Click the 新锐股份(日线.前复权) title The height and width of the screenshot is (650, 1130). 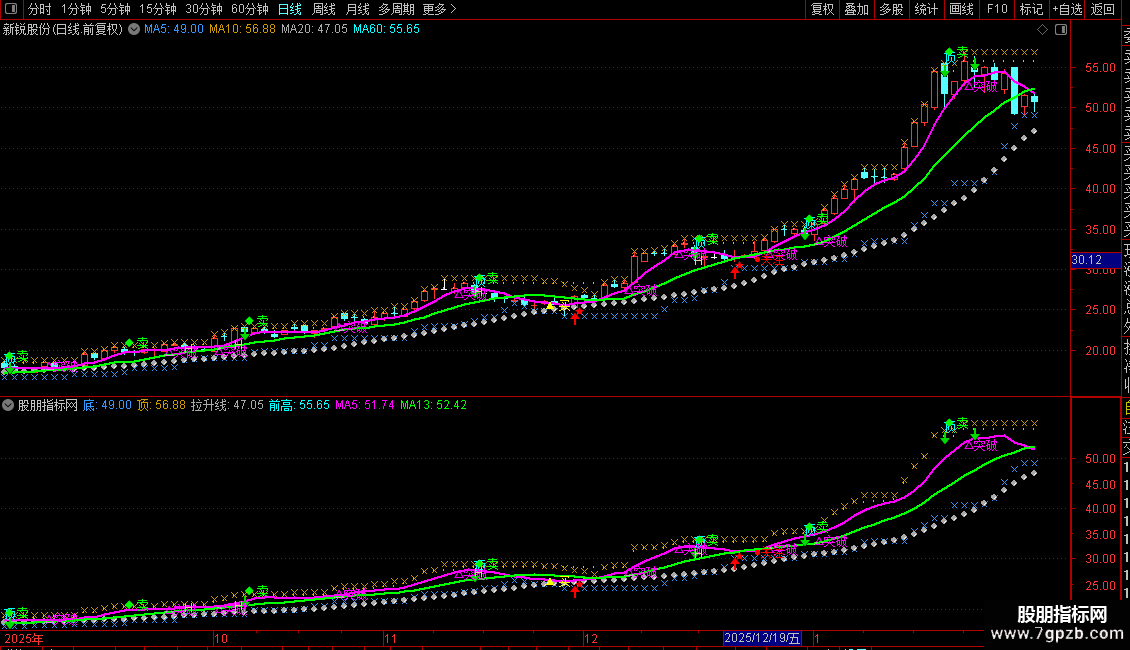[x=63, y=30]
